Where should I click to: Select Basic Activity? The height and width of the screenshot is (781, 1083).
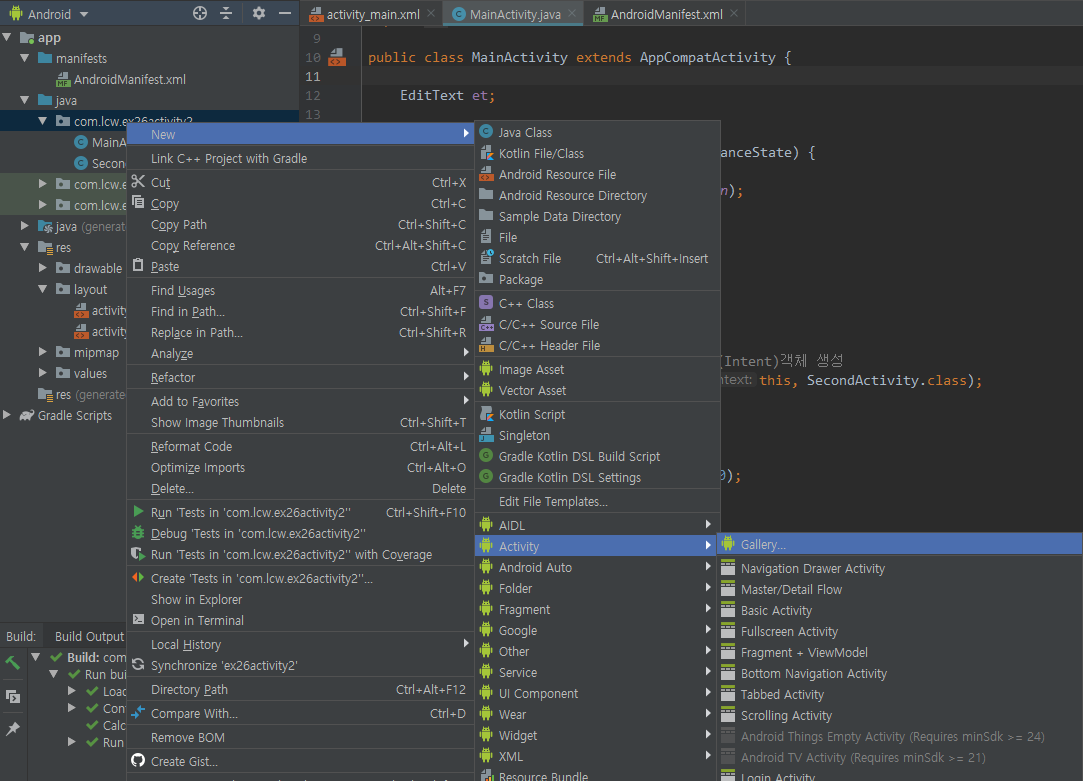point(900,610)
